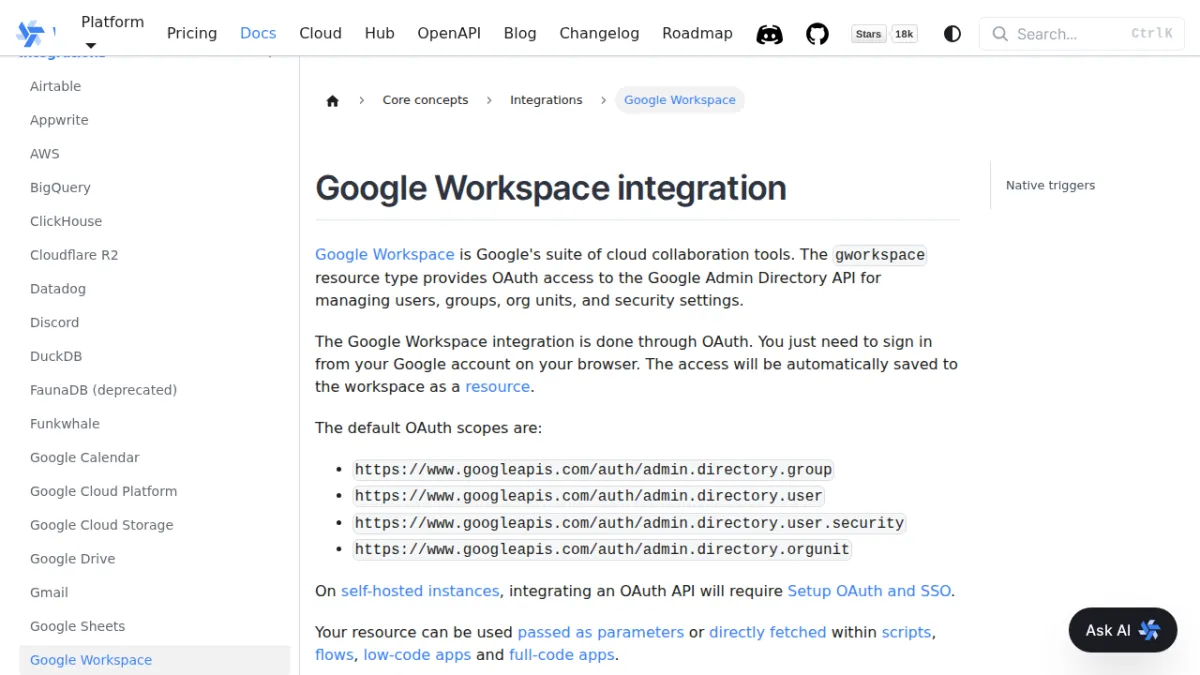Viewport: 1200px width, 675px height.
Task: Follow the passed as parameters link
Action: coord(601,632)
